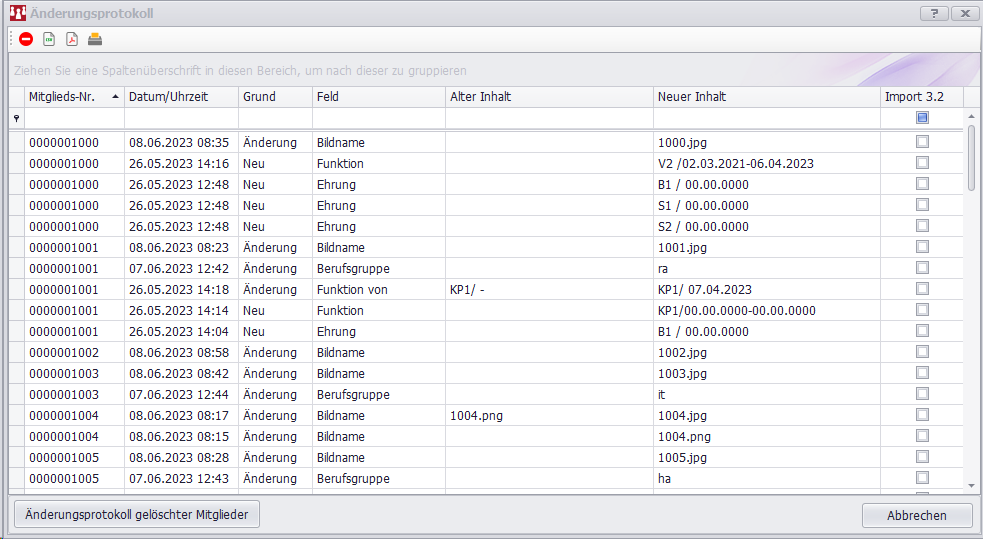The width and height of the screenshot is (983, 539).
Task: Check Import 3.2 for the KP1/ 07.04.2023 row
Action: [x=922, y=289]
